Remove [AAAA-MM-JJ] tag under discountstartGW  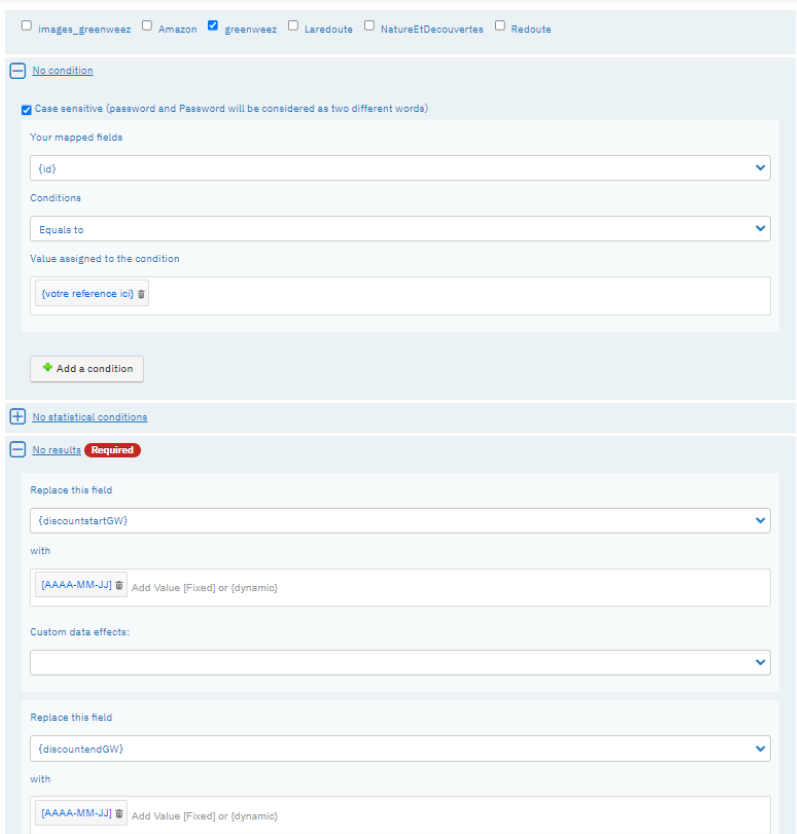tap(119, 585)
